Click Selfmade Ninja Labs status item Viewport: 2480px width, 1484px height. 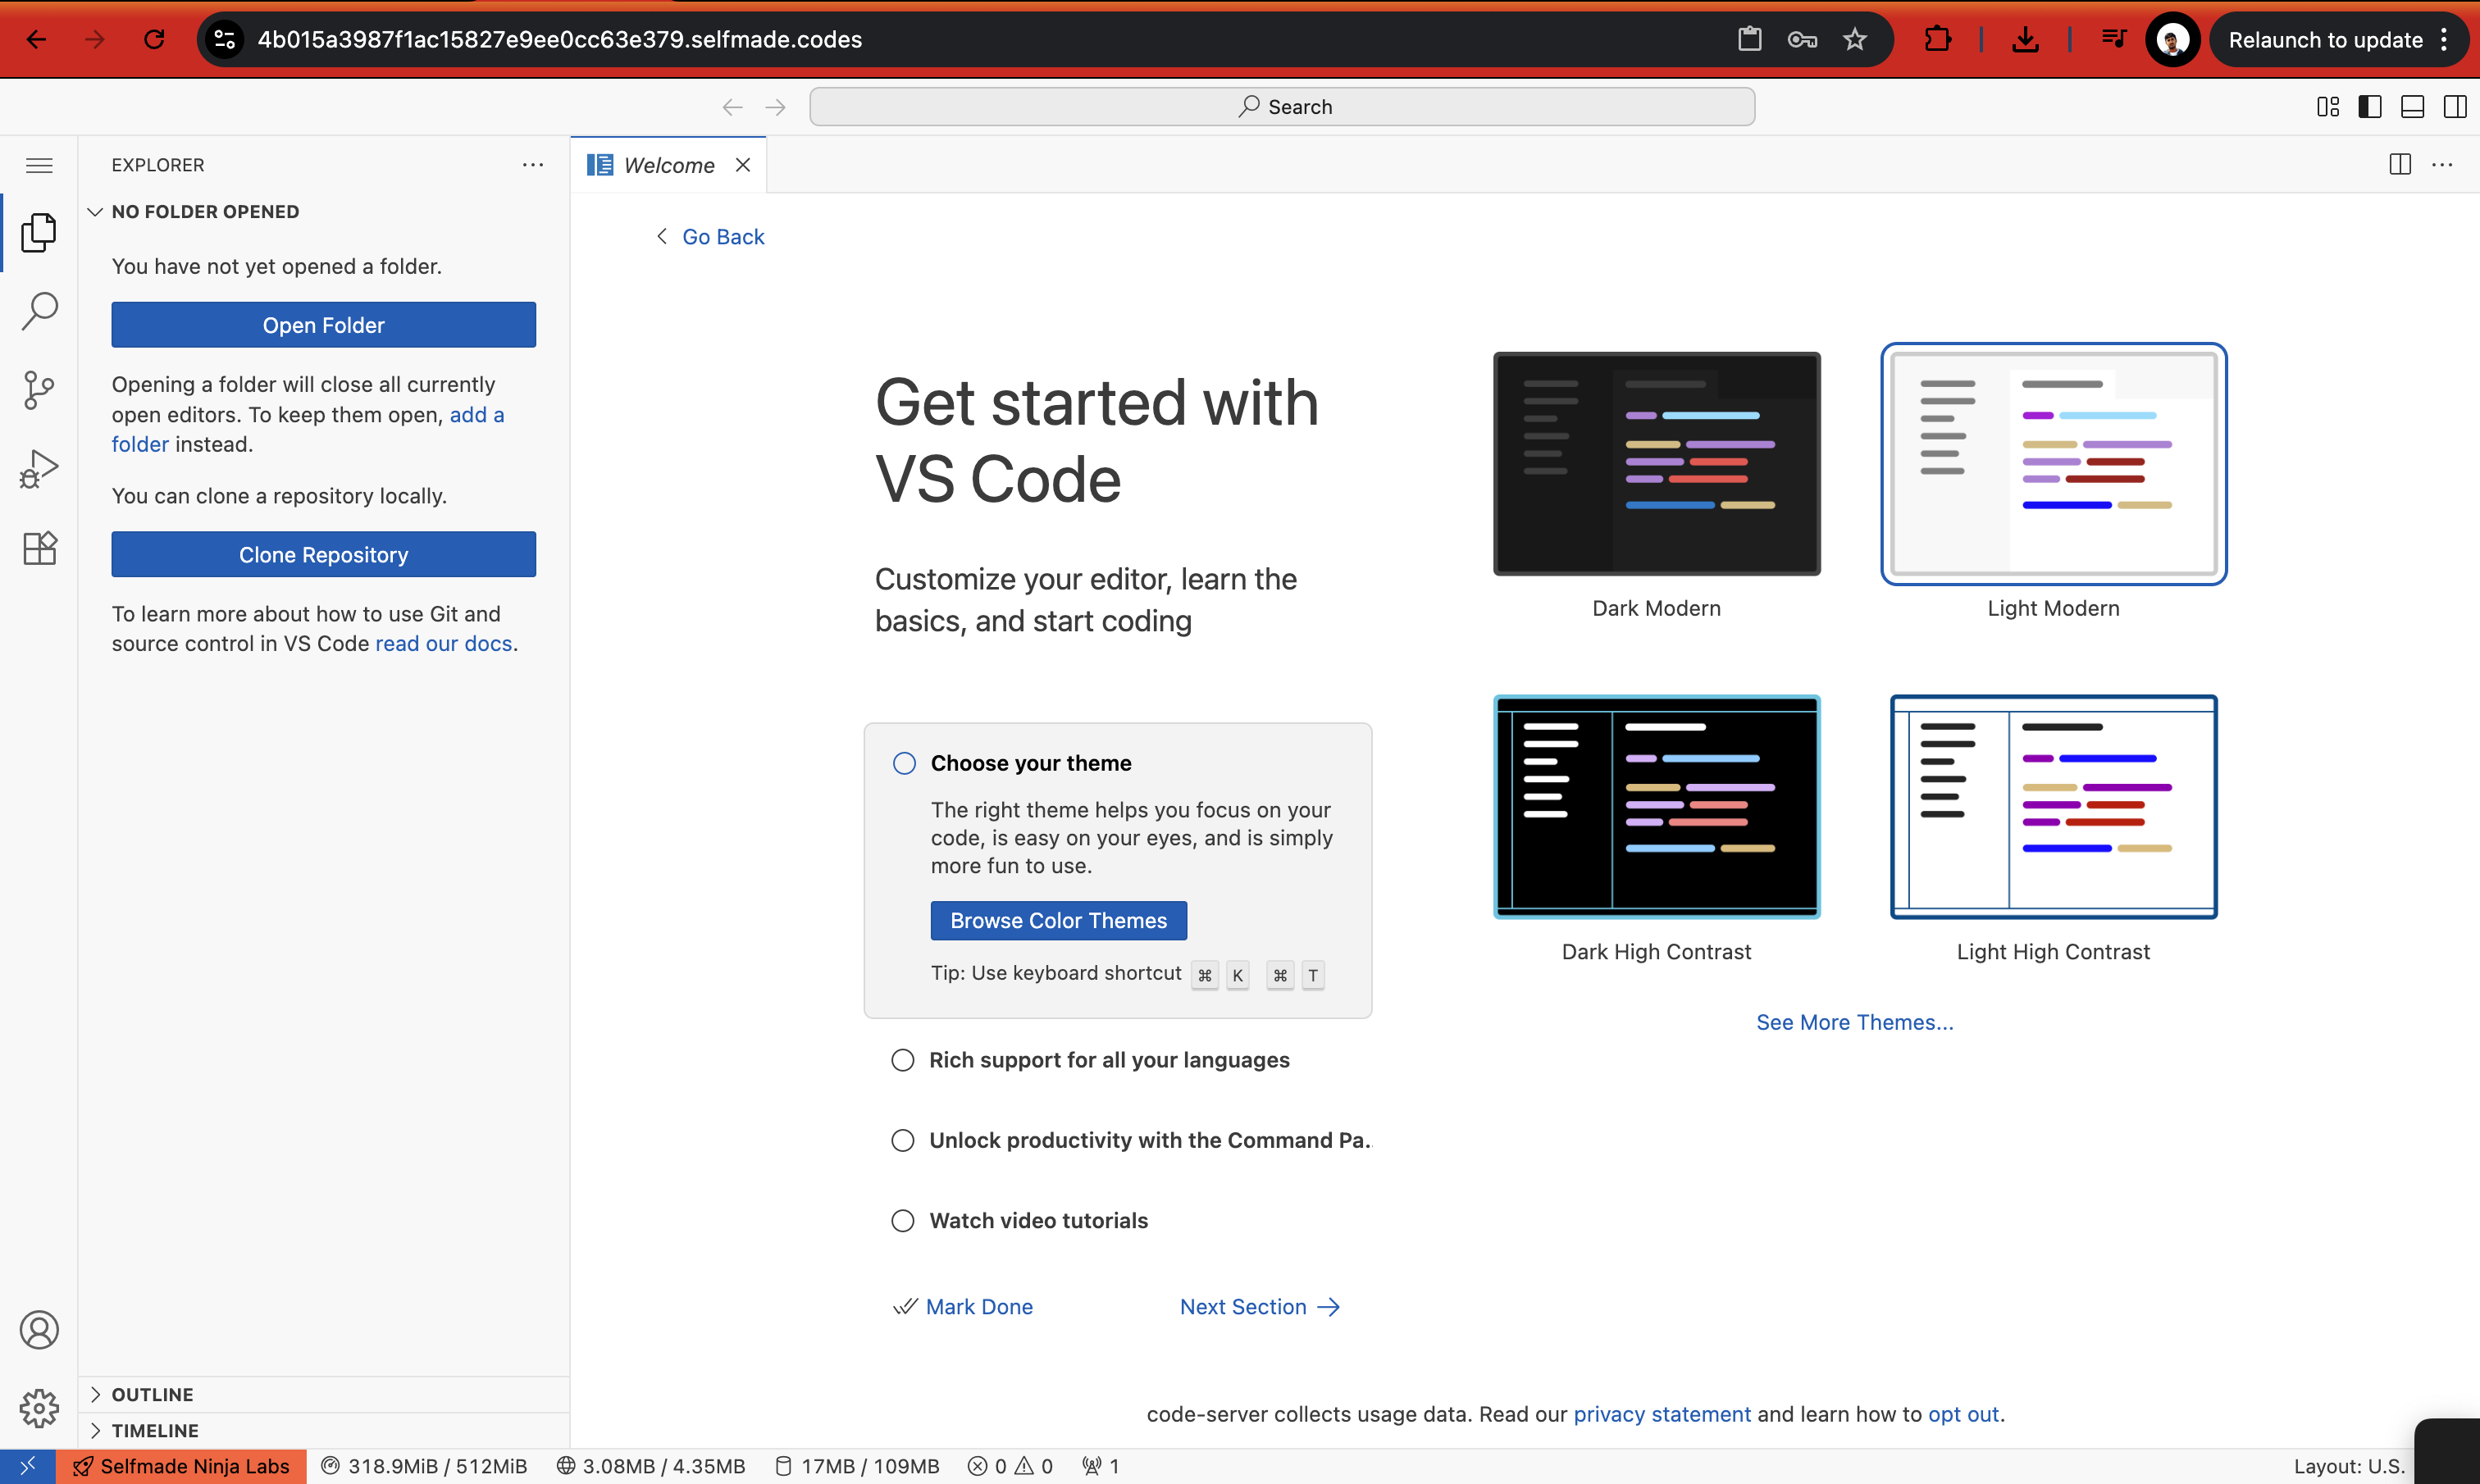[x=181, y=1466]
